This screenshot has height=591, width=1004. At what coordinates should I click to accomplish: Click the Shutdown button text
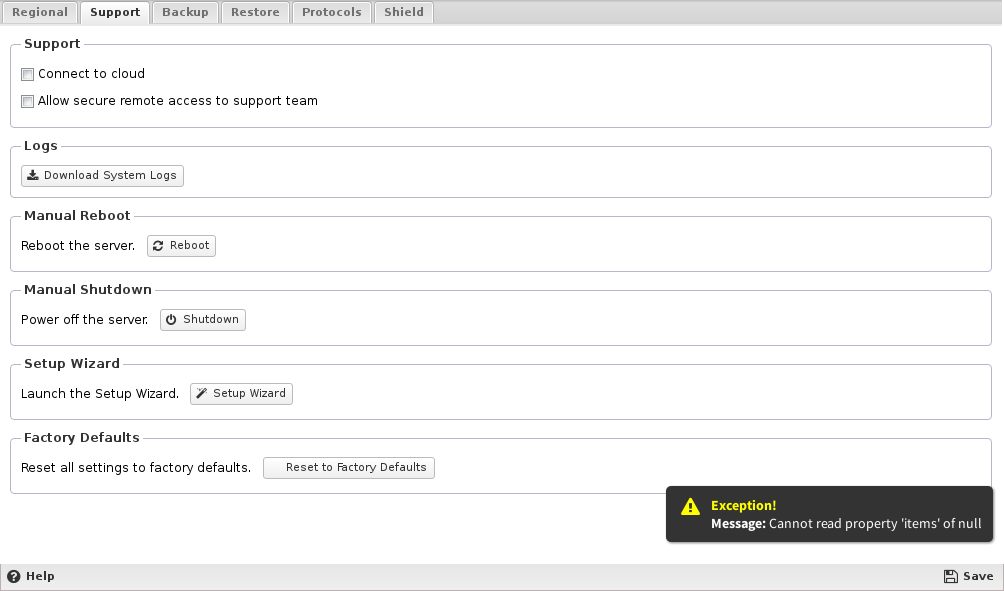coord(210,320)
